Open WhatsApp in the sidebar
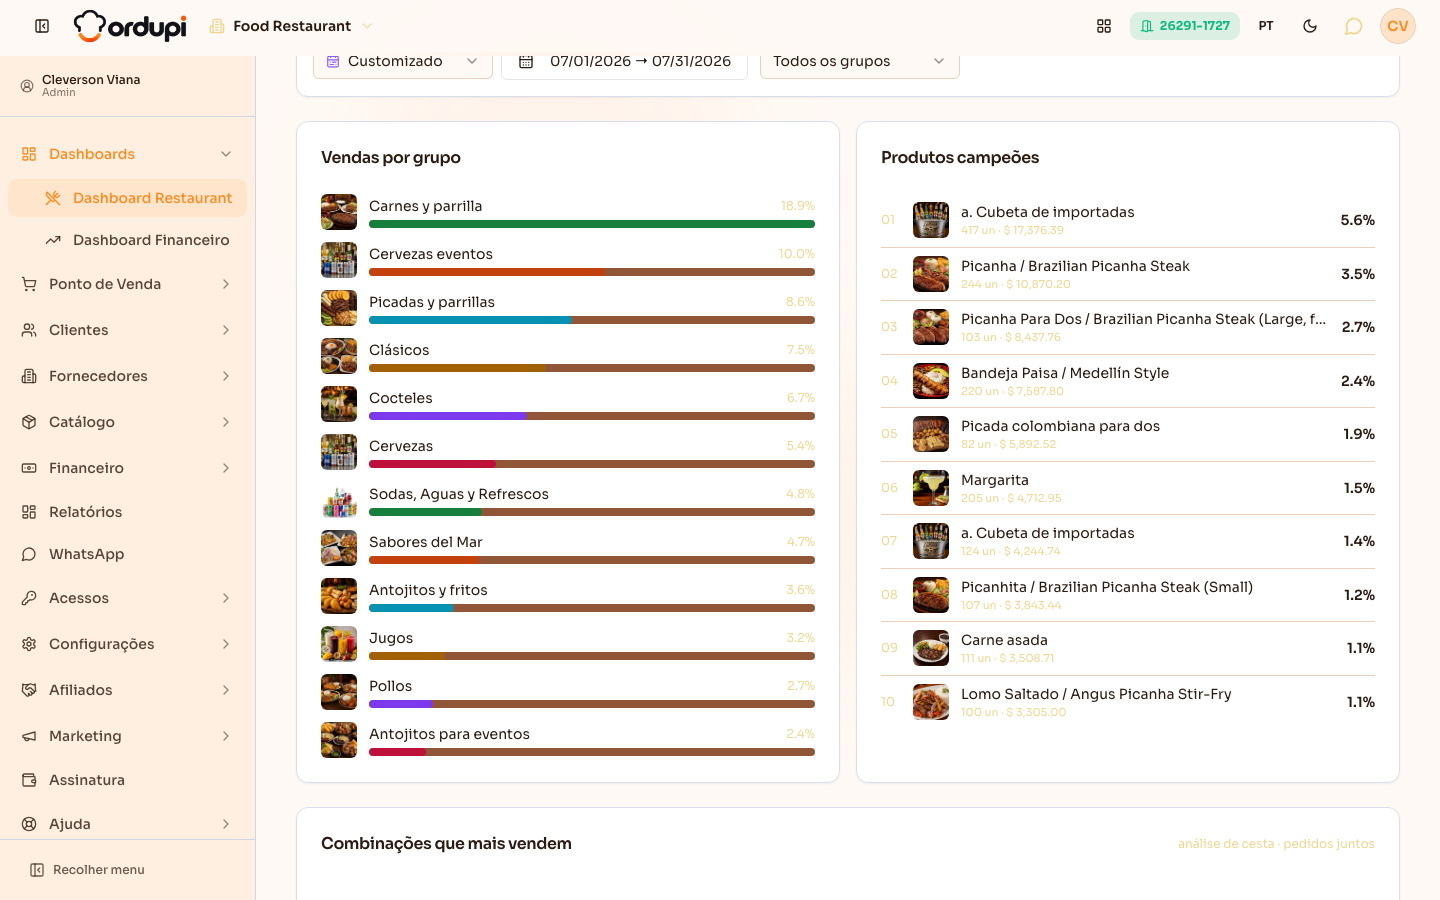The width and height of the screenshot is (1440, 900). click(127, 554)
